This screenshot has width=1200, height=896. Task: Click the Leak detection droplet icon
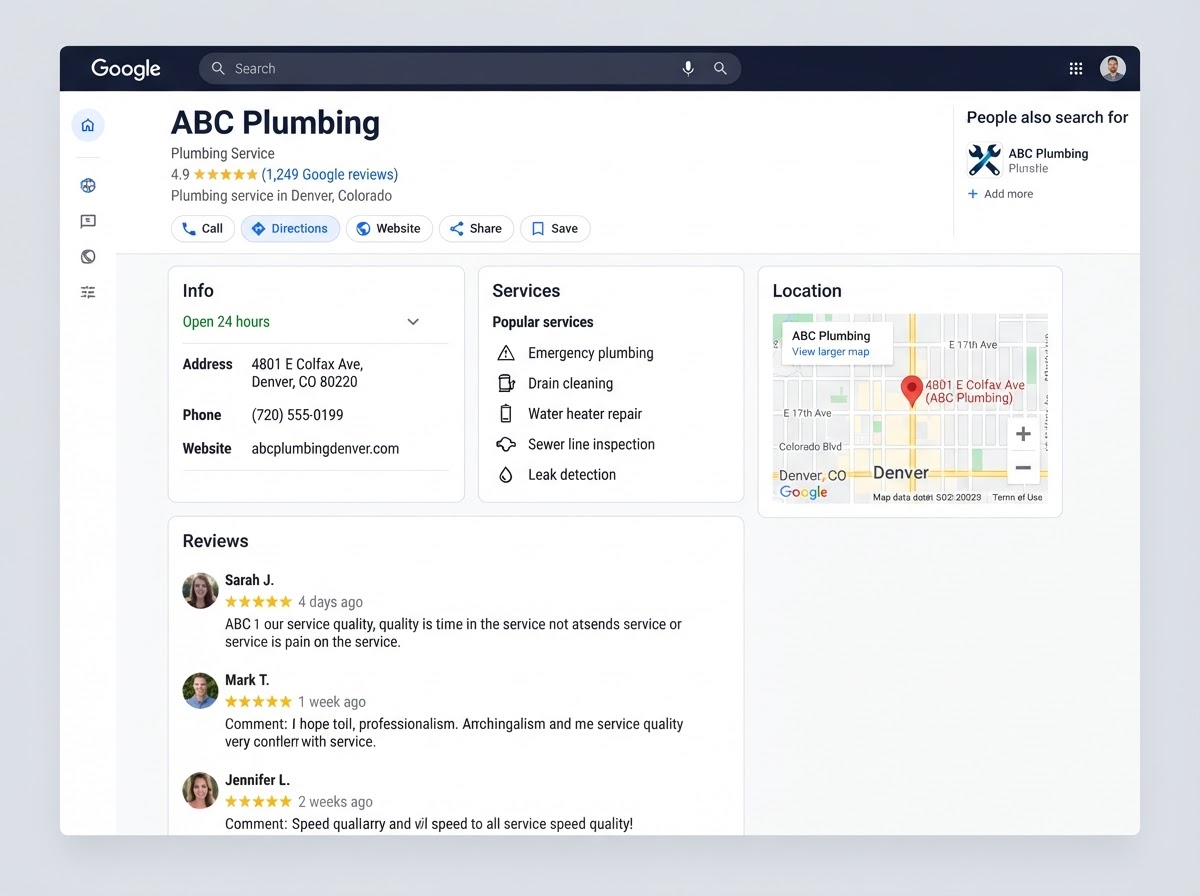(x=506, y=475)
